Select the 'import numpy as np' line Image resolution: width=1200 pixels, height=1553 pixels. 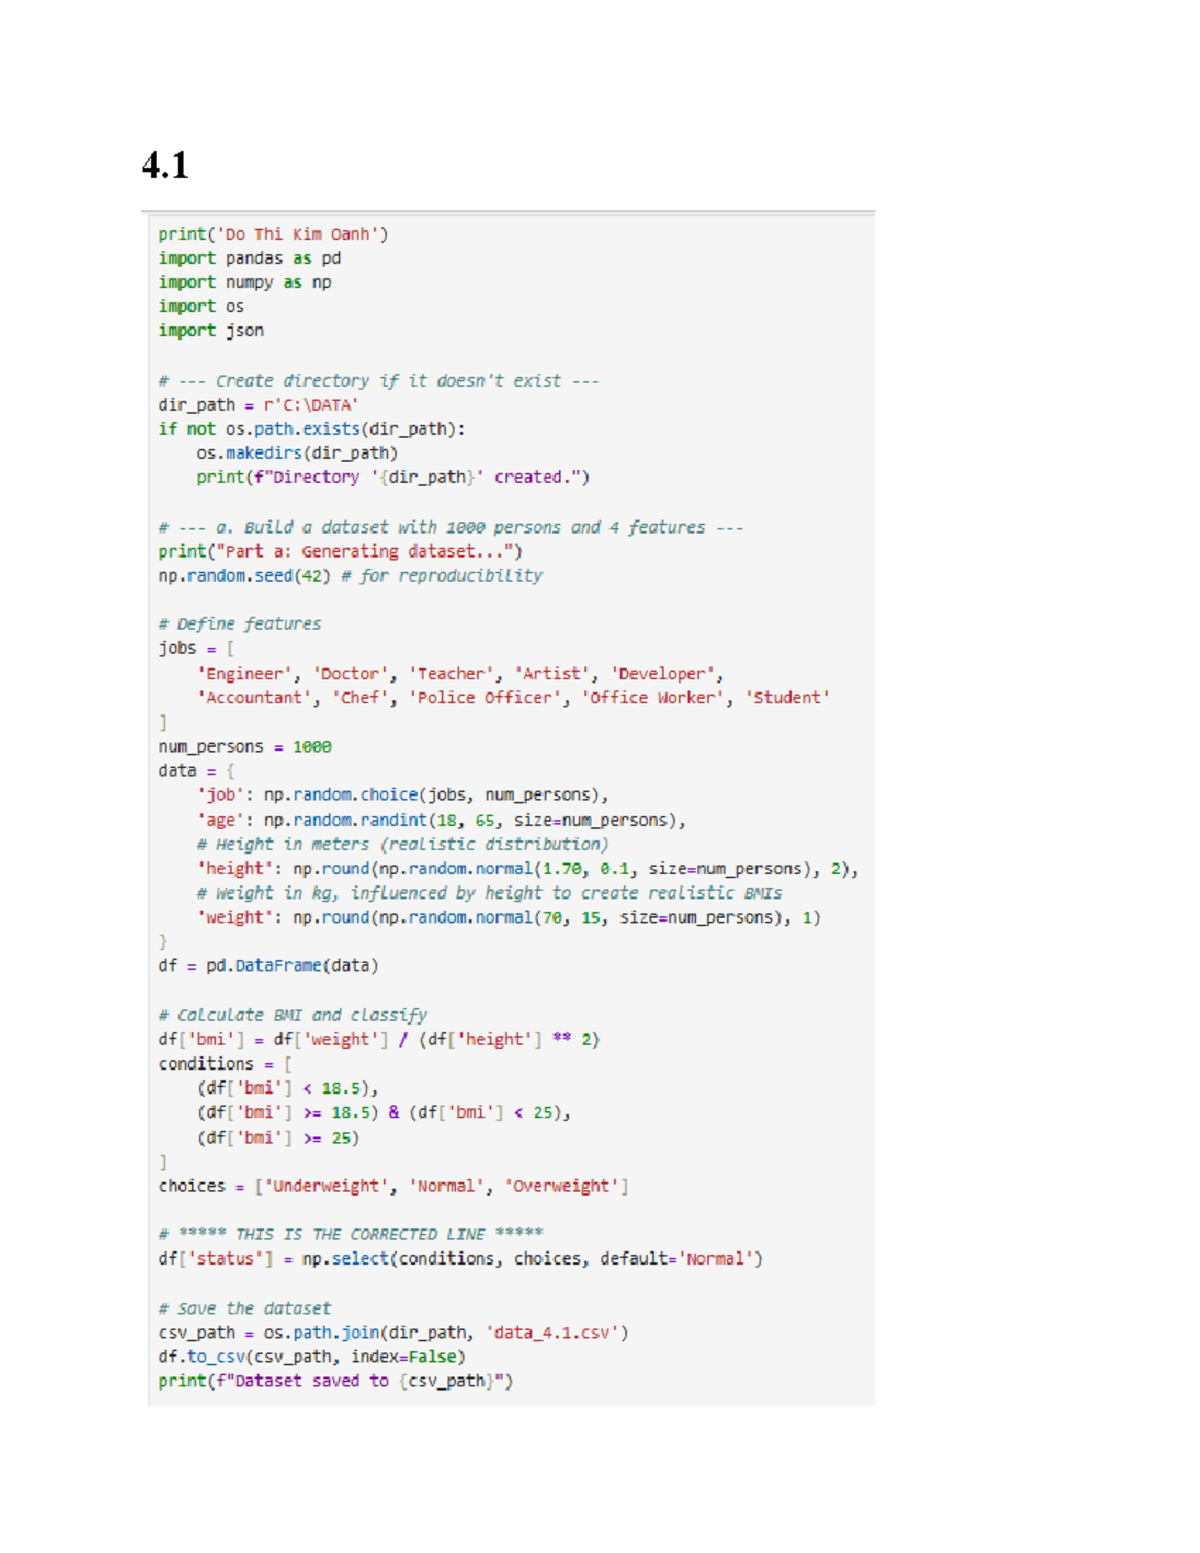coord(244,282)
